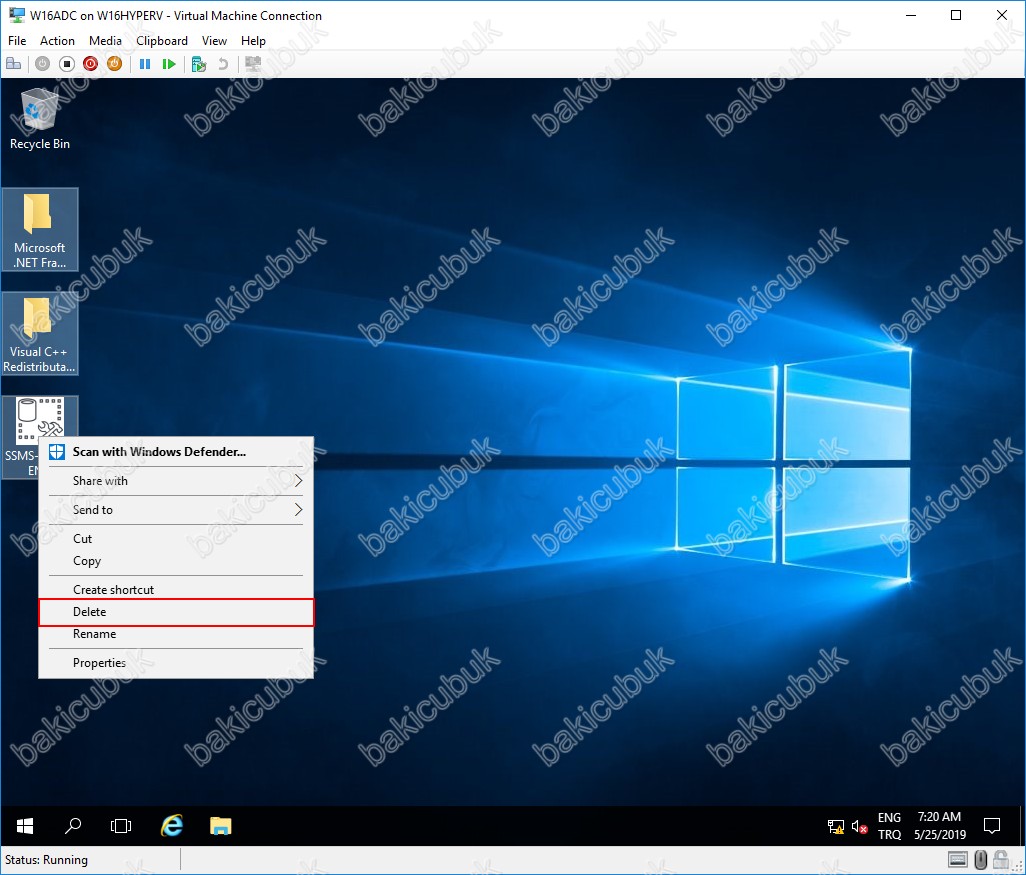Minimize the Virtual Machine Connection window

(911, 15)
